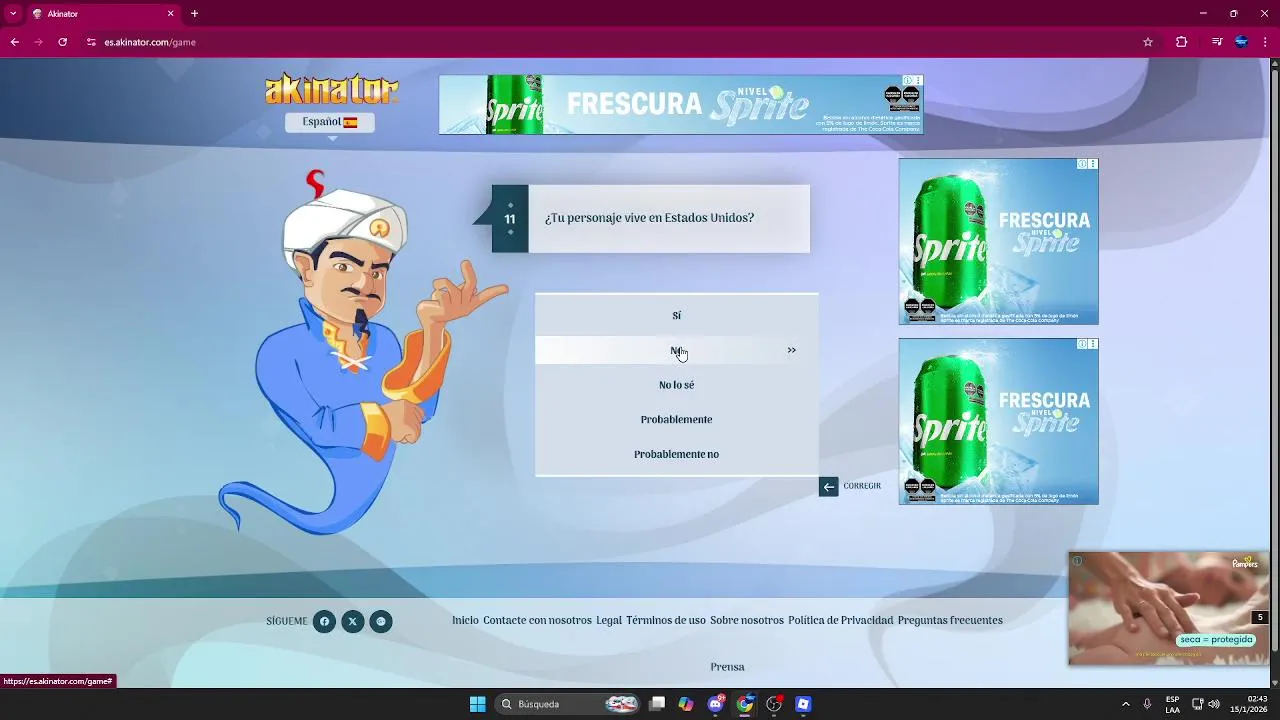The image size is (1280, 720).
Task: Open Discord from the taskbar
Action: click(715, 704)
